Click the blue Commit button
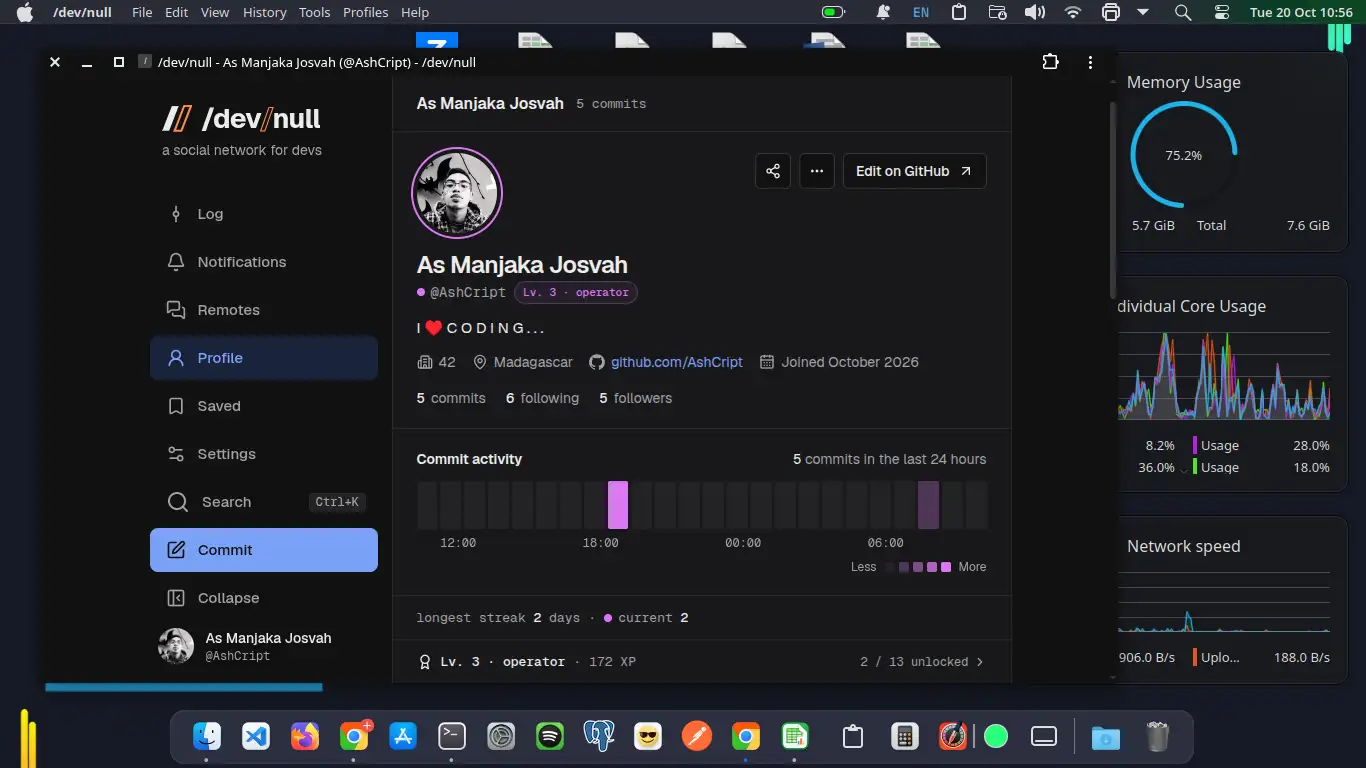The height and width of the screenshot is (768, 1366). pyautogui.click(x=264, y=550)
